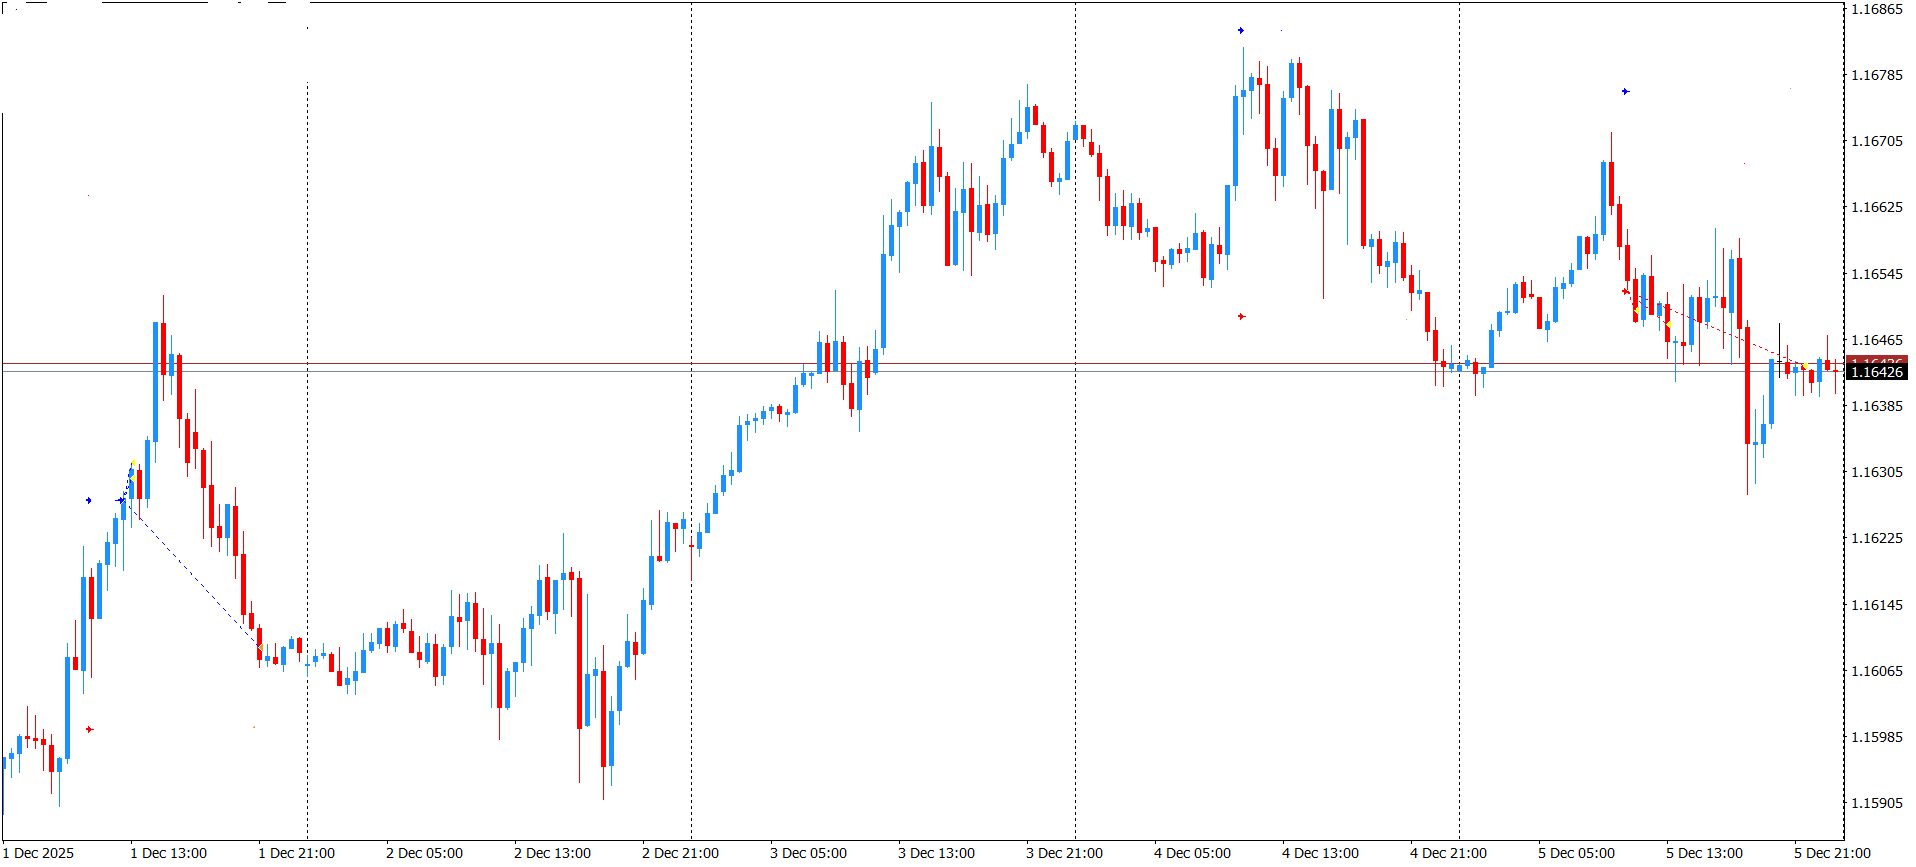The width and height of the screenshot is (1916, 867).
Task: Select the 1 Dec 21:00 time label
Action: pyautogui.click(x=297, y=853)
